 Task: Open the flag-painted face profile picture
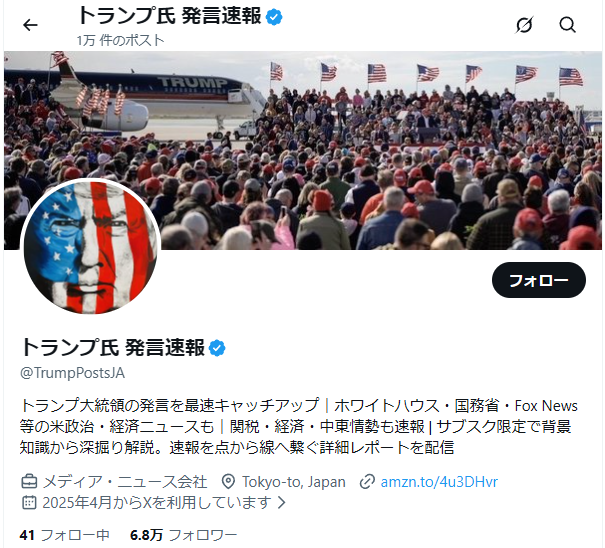tap(91, 247)
